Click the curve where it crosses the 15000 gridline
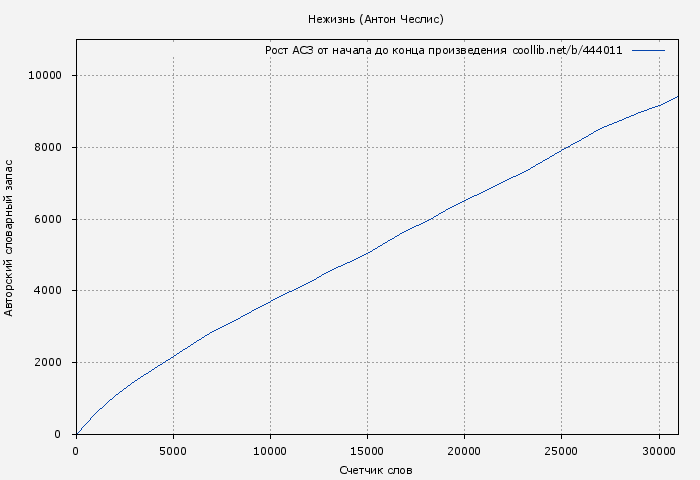Image resolution: width=700 pixels, height=480 pixels. (x=367, y=253)
